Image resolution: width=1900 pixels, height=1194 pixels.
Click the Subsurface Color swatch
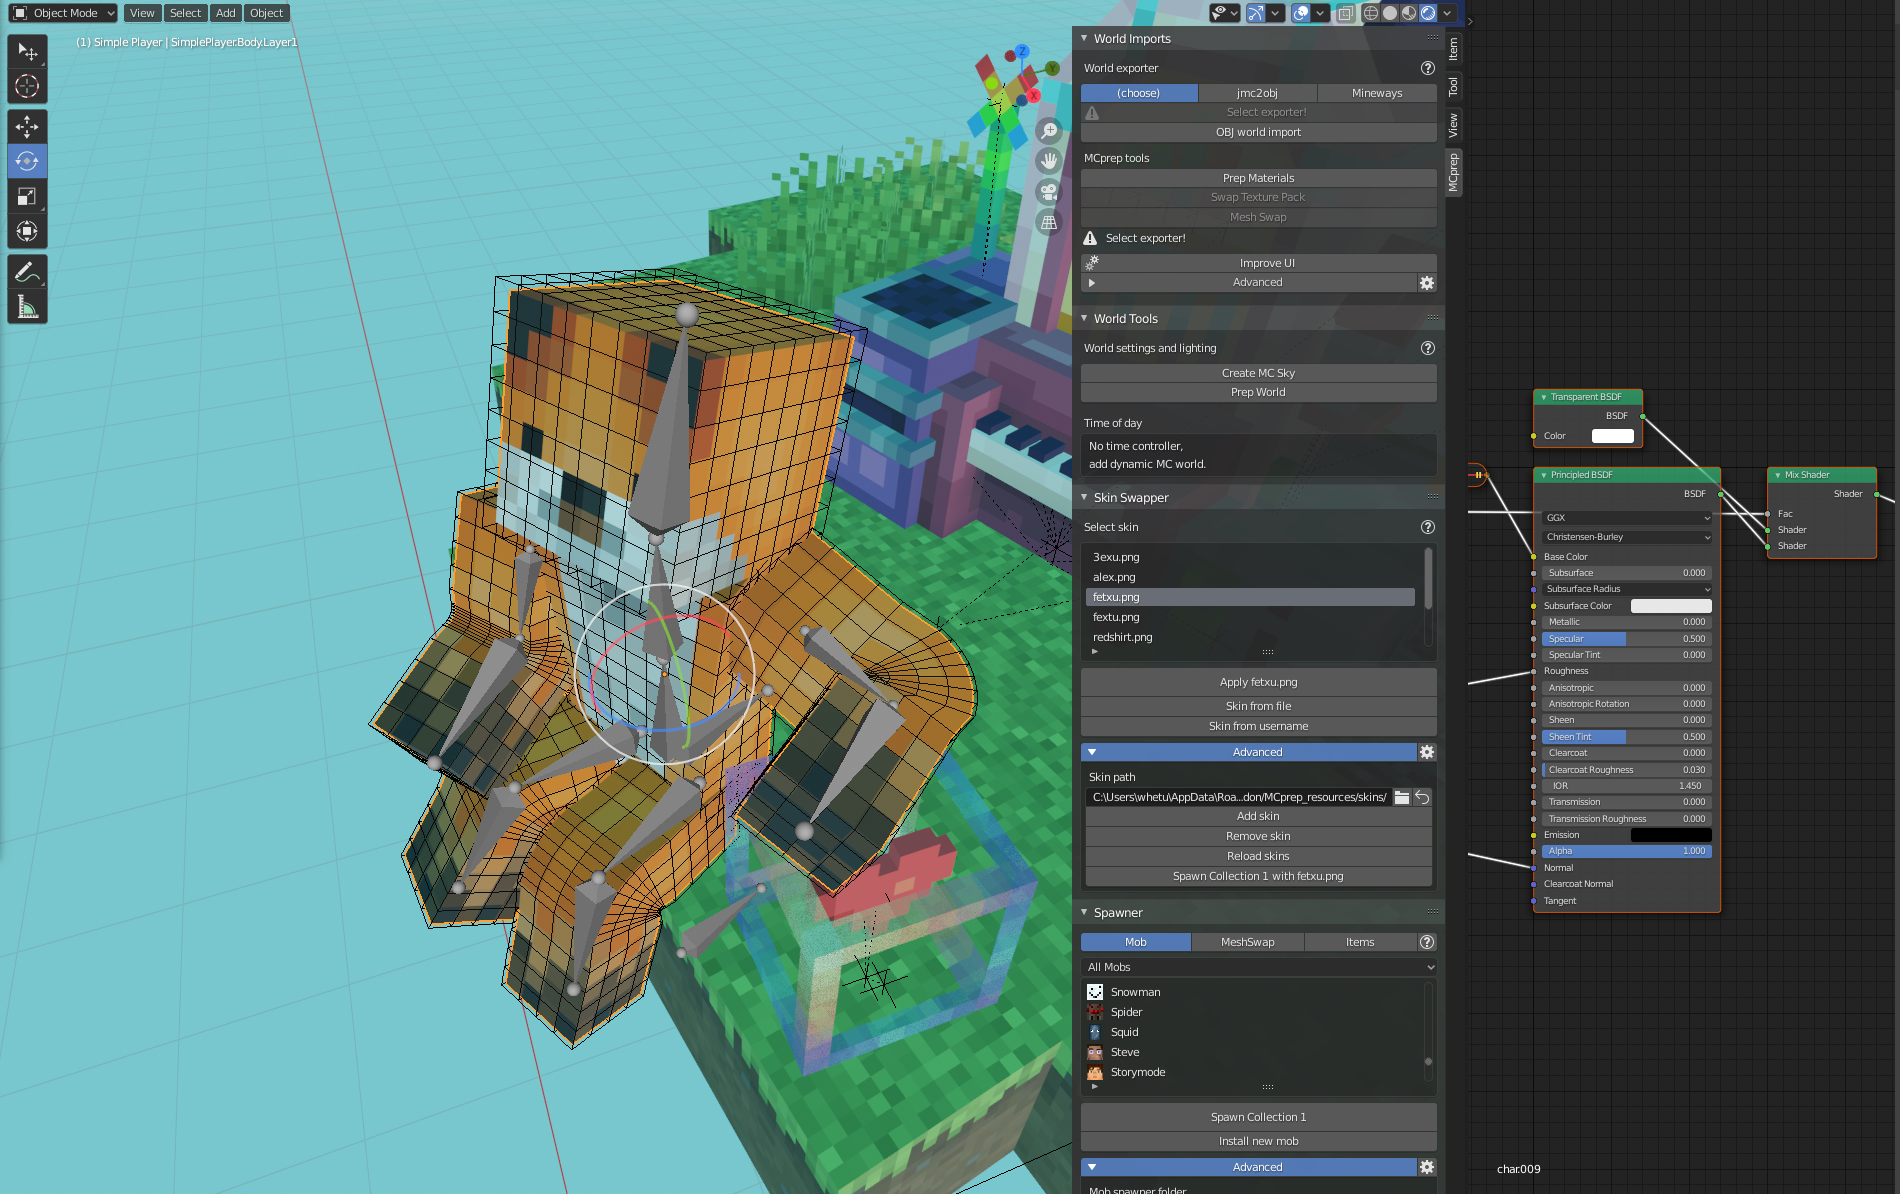1670,605
